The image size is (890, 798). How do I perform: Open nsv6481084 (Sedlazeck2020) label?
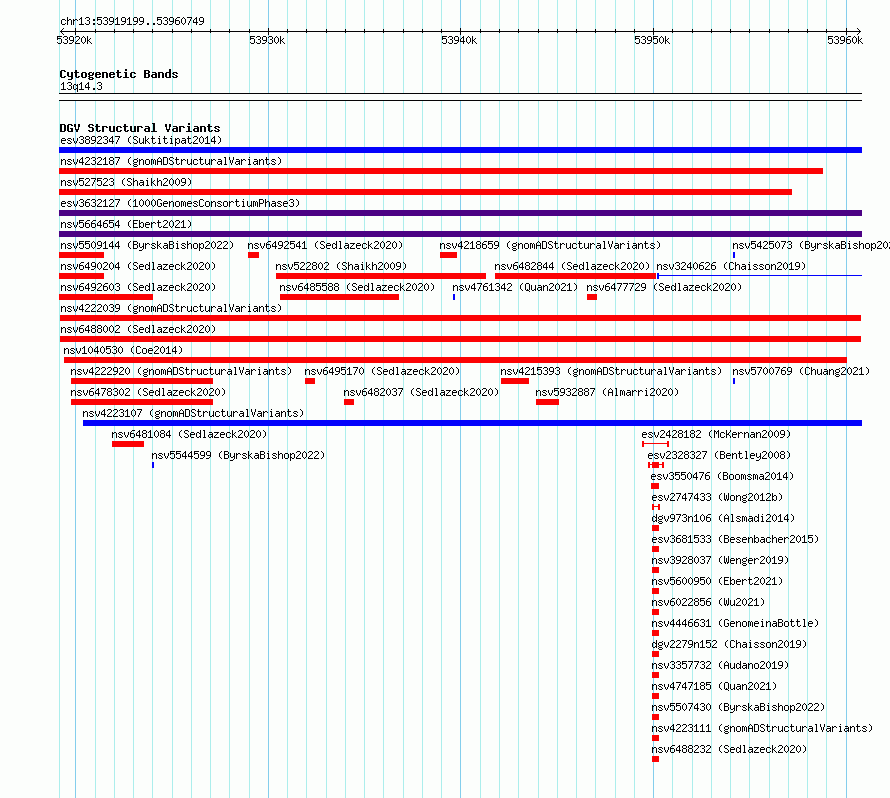[189, 434]
